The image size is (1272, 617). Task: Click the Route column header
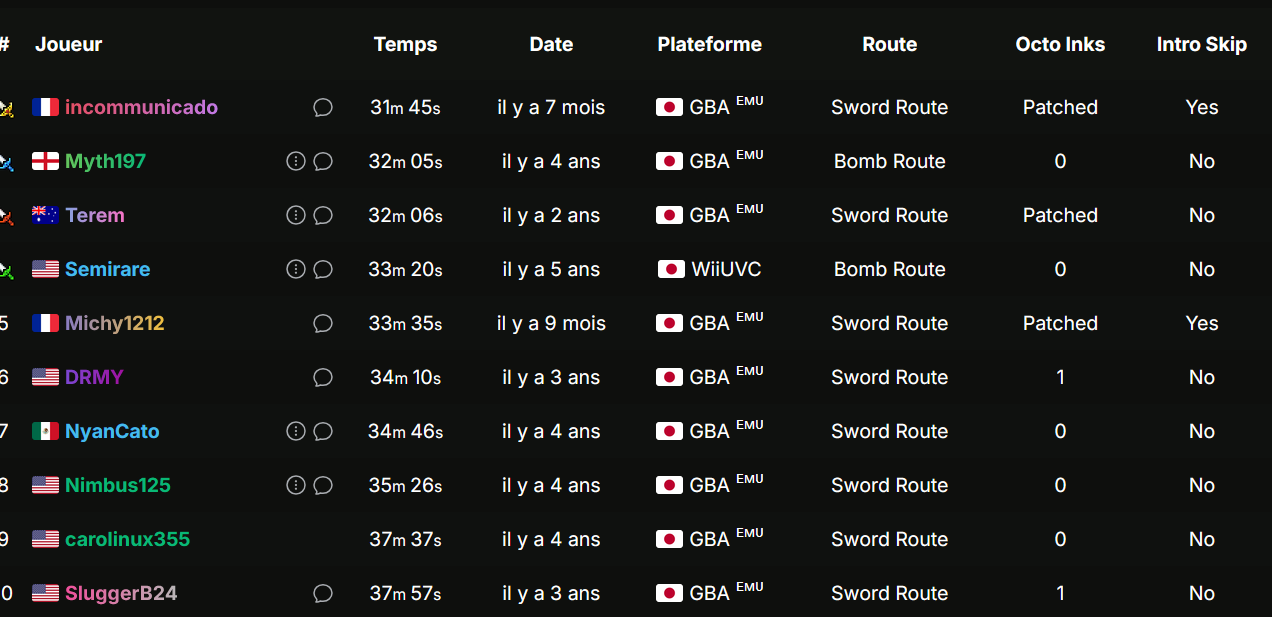pyautogui.click(x=889, y=44)
